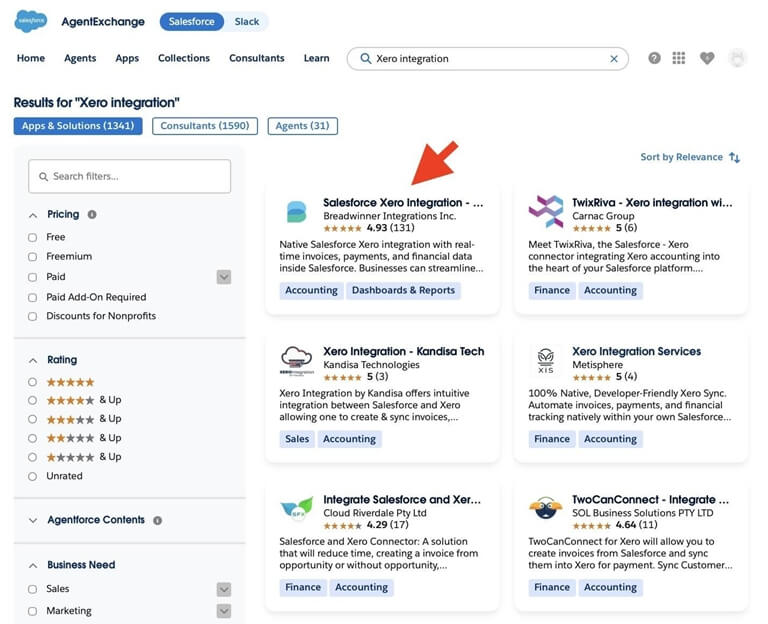Click the Dashboards & Reports tag

tap(403, 290)
